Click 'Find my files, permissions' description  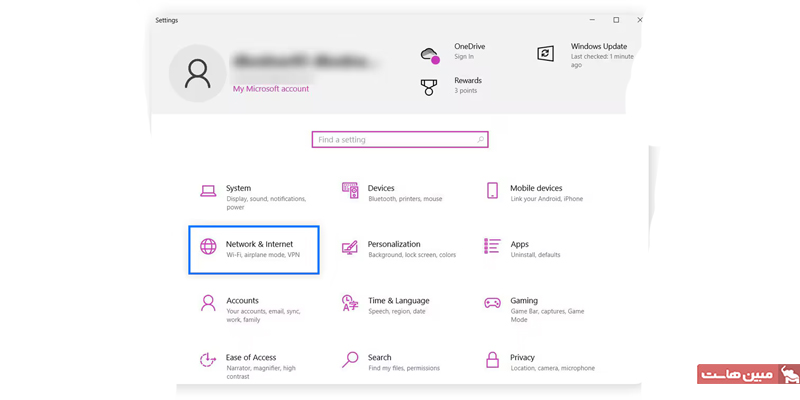404,368
